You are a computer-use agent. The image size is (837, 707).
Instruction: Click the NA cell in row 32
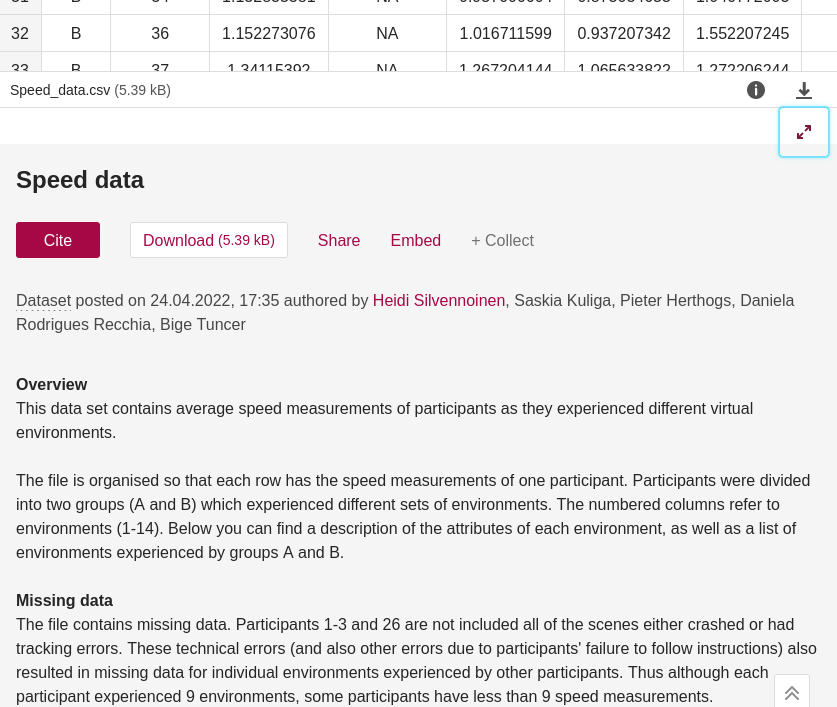(387, 33)
